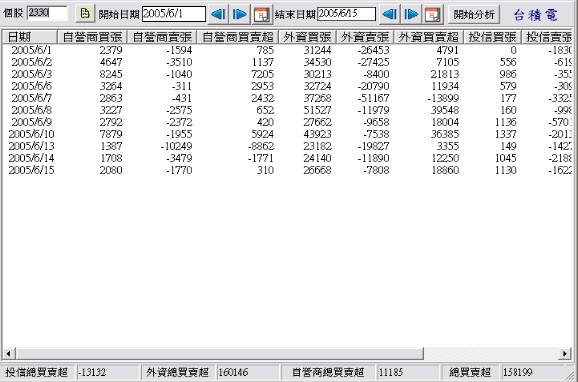578x382 pixels.
Task: Click the 開始分析 button
Action: 474,14
